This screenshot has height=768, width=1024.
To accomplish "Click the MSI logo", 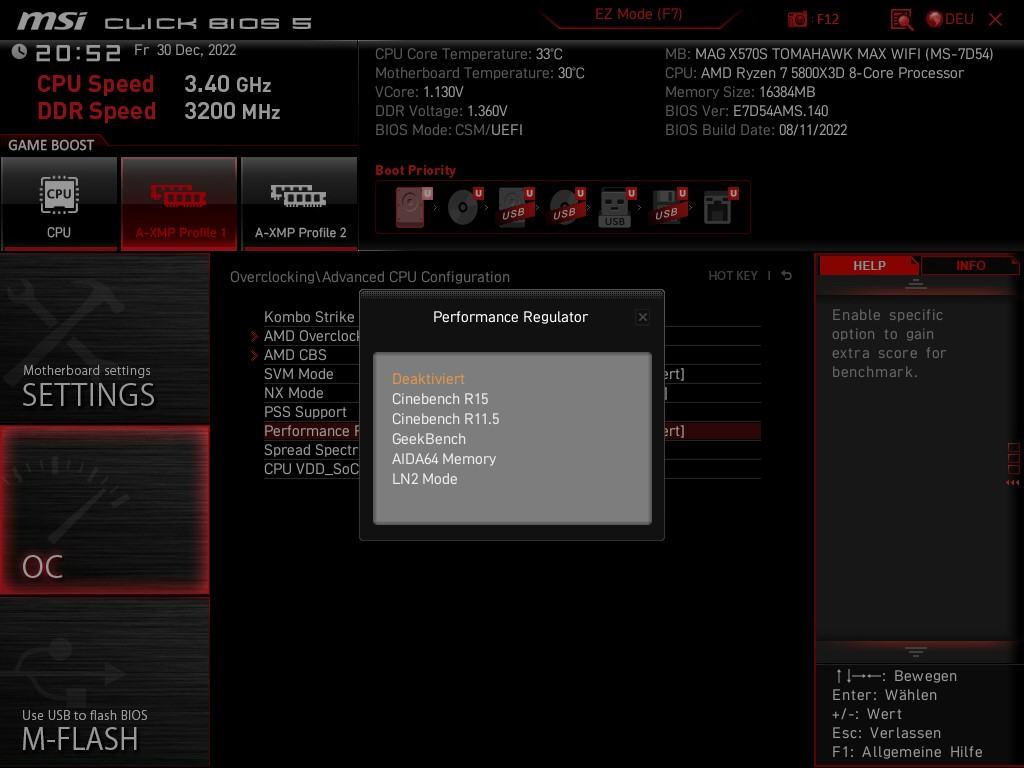I will pos(52,22).
